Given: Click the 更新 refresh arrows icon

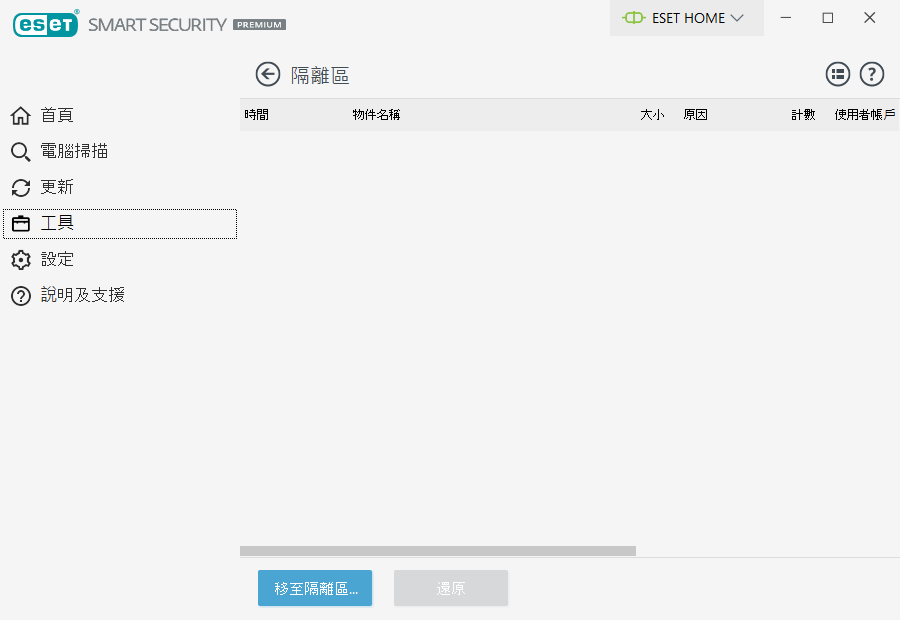Looking at the screenshot, I should click(x=21, y=188).
